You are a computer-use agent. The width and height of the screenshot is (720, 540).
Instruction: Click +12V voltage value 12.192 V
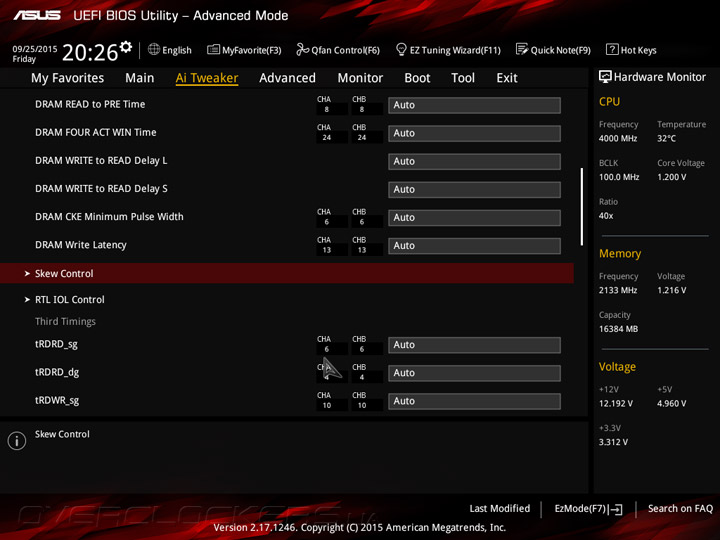coord(616,404)
